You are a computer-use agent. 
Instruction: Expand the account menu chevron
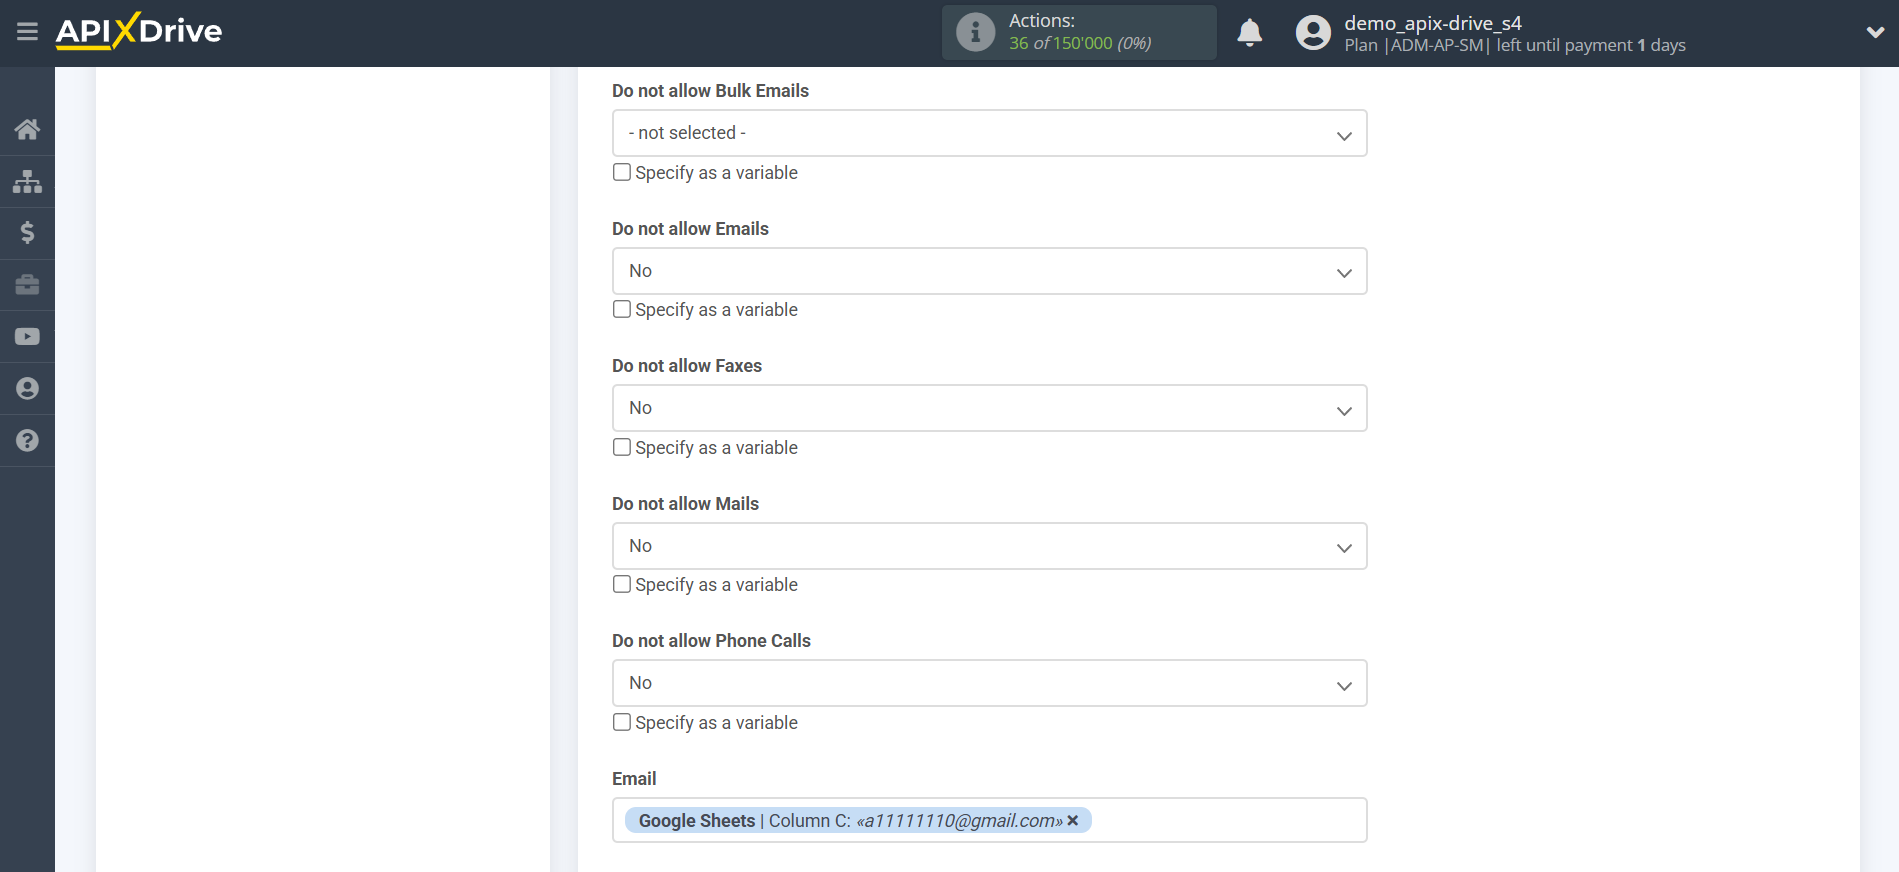pos(1875,33)
